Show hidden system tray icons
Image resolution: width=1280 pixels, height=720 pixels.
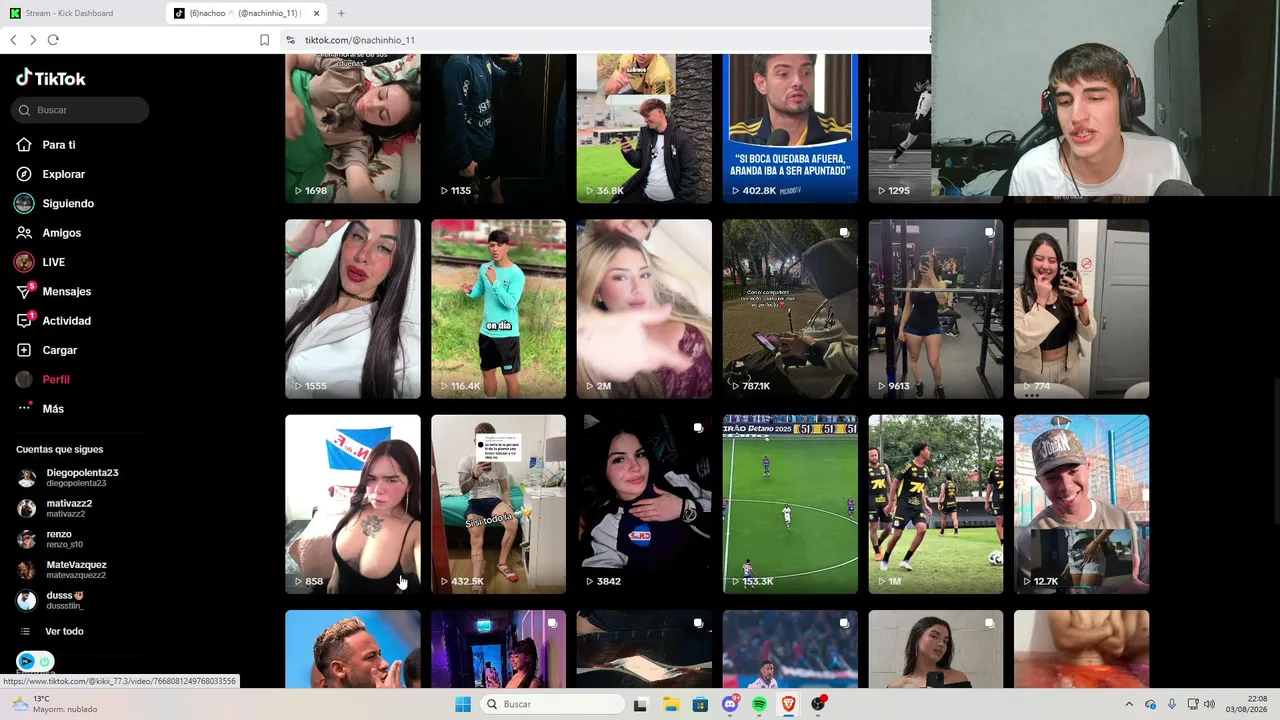[x=1129, y=704]
